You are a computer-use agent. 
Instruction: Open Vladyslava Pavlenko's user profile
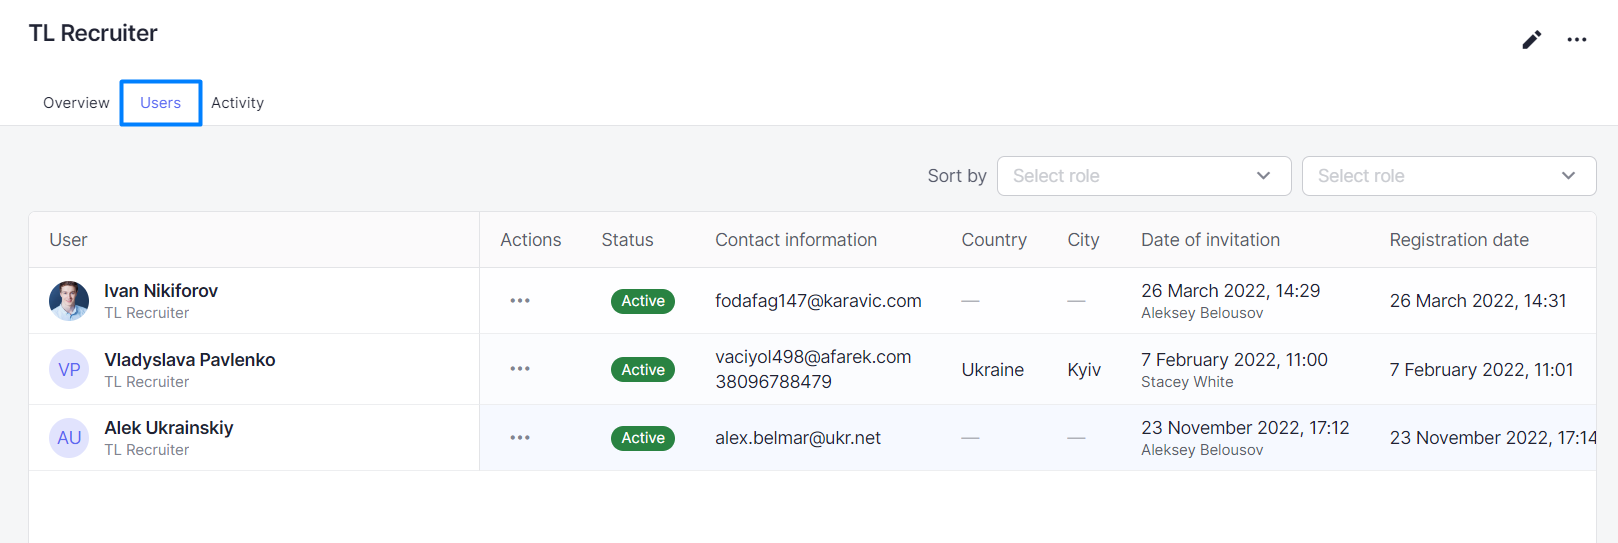click(x=190, y=360)
